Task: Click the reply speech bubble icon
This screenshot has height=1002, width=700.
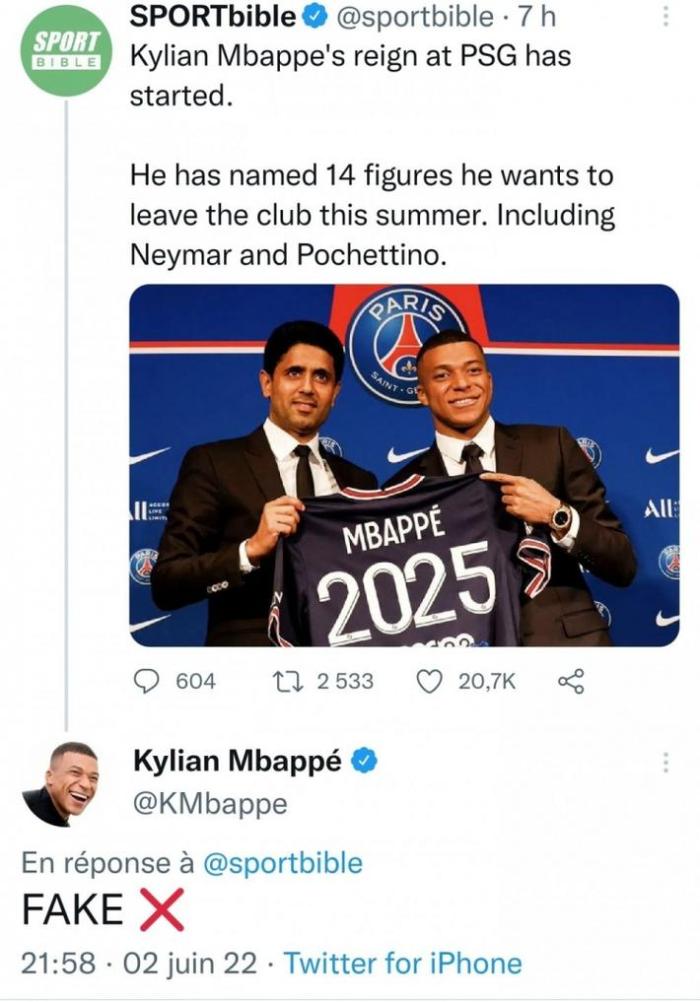Action: point(146,681)
